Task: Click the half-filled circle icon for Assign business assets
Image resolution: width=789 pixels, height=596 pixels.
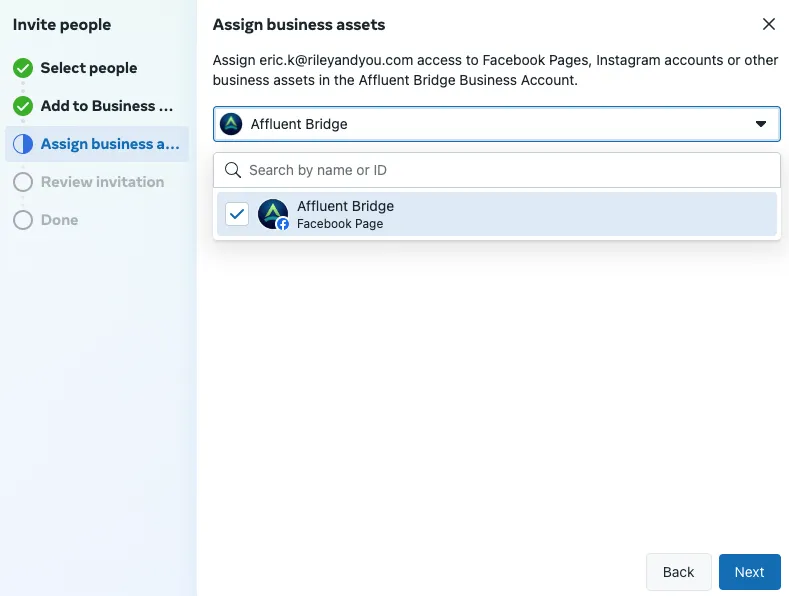Action: 23,144
